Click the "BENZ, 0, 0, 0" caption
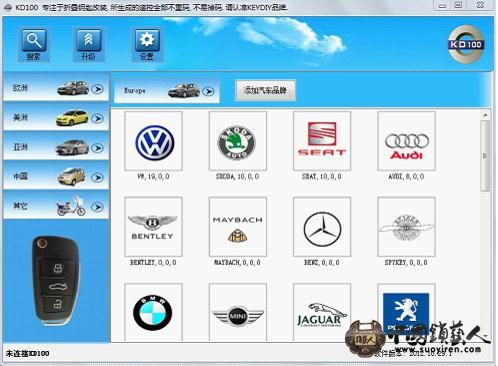This screenshot has height=366, width=498. click(x=322, y=262)
